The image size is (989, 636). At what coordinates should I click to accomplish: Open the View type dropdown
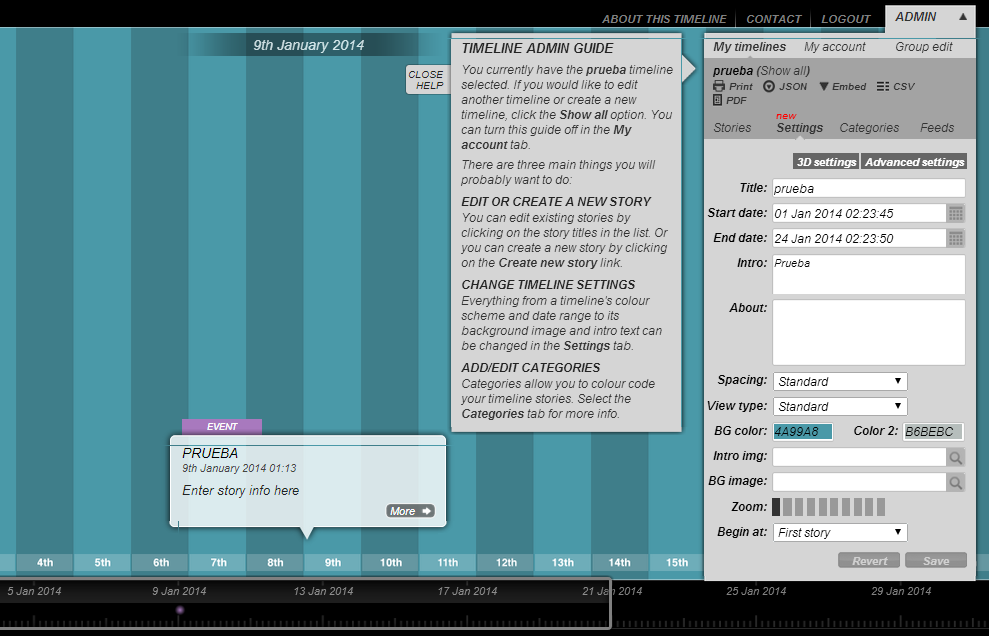point(839,406)
